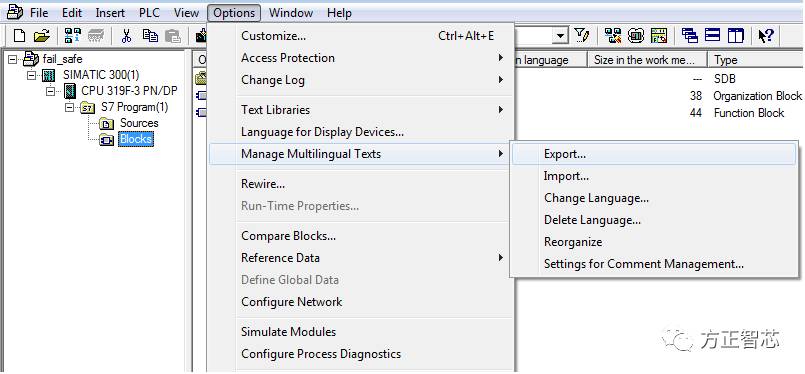Click the New Project toolbar icon
Screen dimensions: 805x374
tap(19, 35)
